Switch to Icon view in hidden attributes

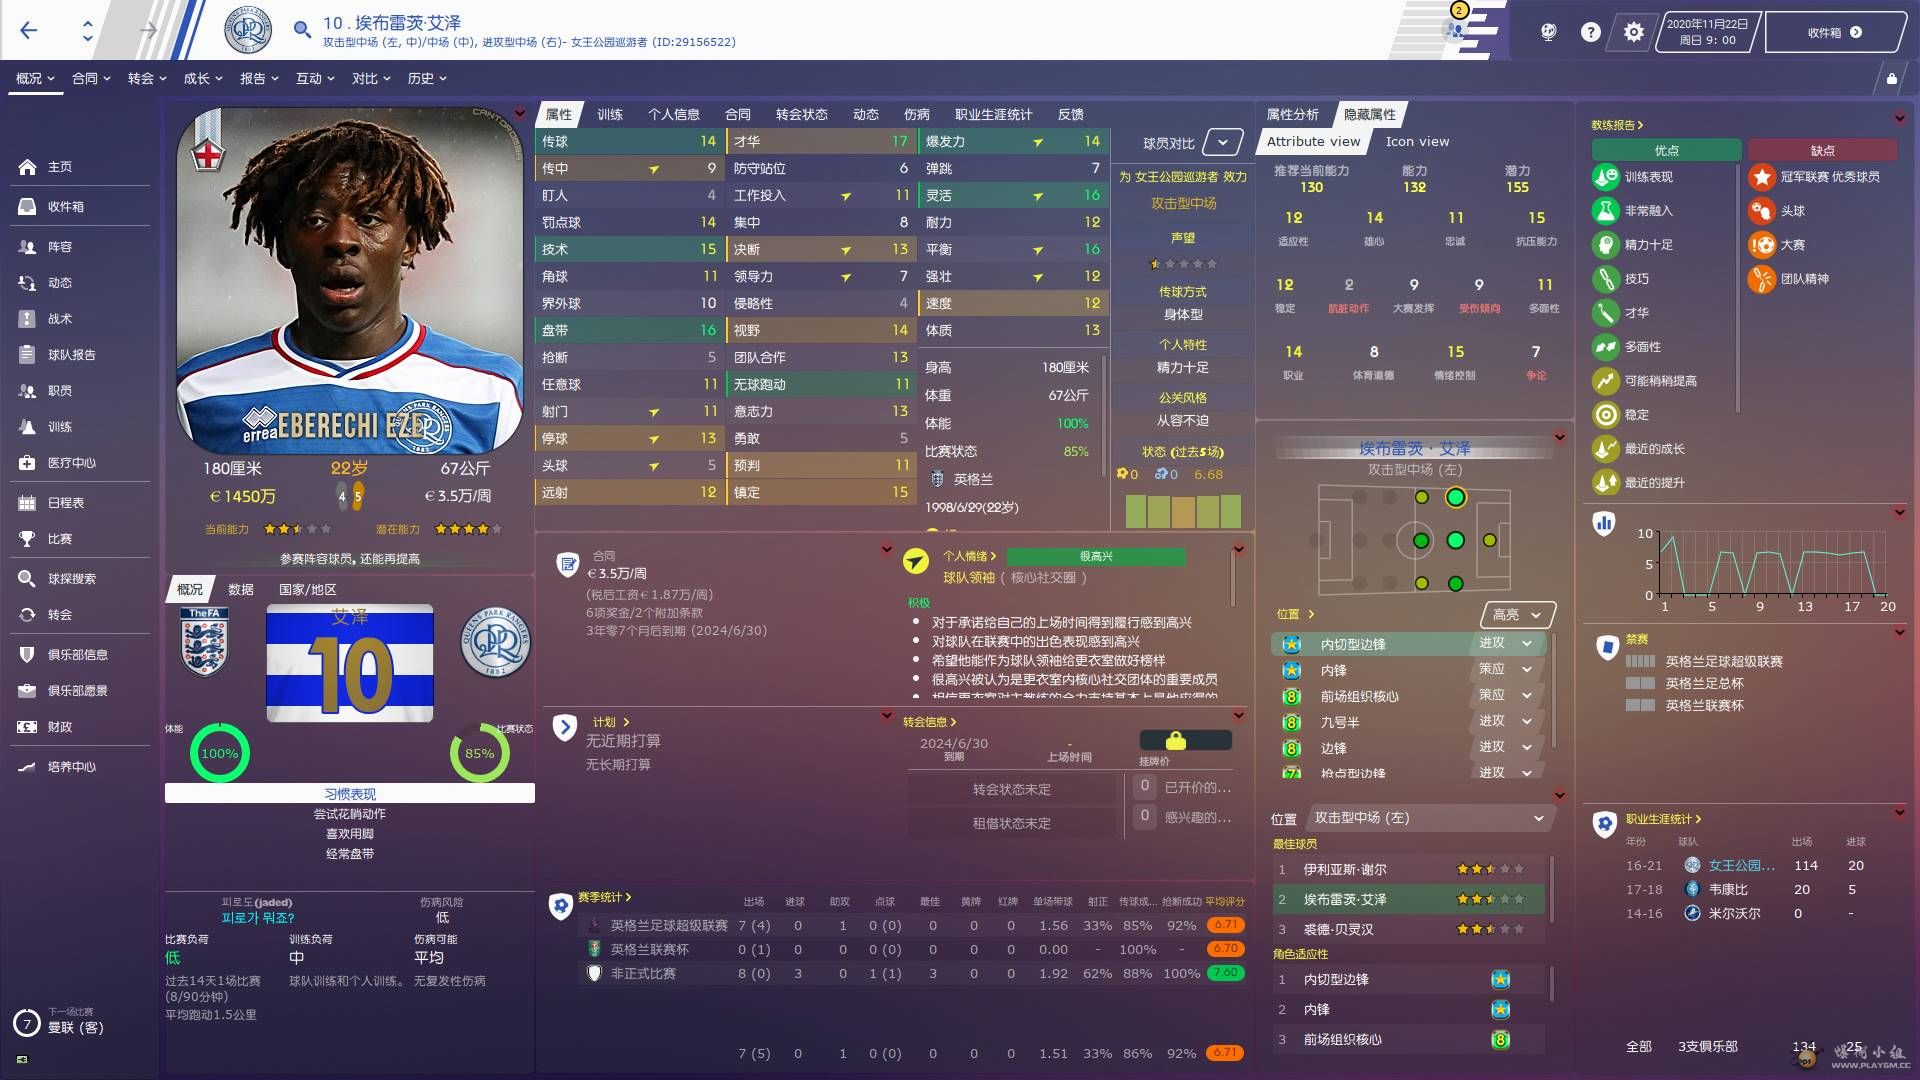coord(1417,142)
